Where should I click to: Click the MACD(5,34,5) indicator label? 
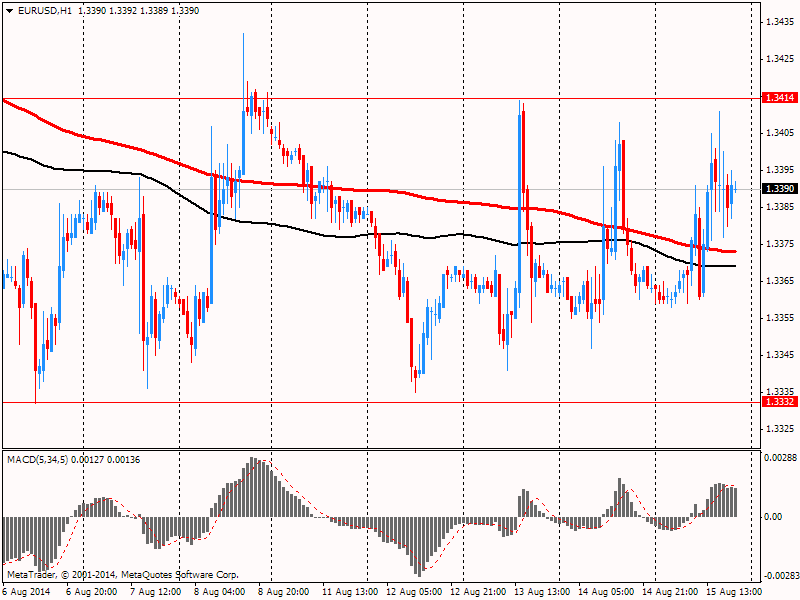click(40, 459)
